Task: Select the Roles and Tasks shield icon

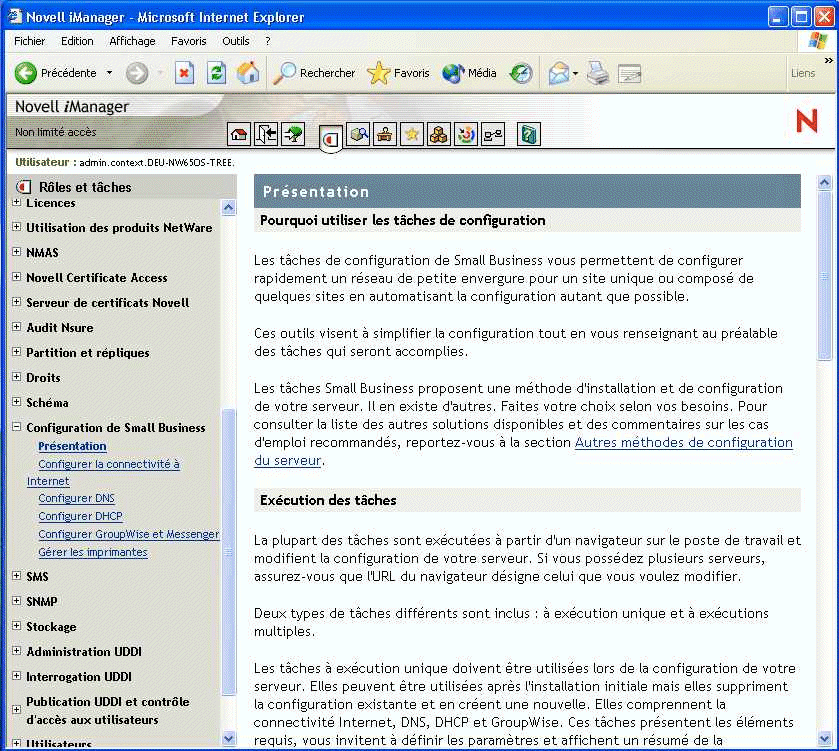Action: pos(331,140)
